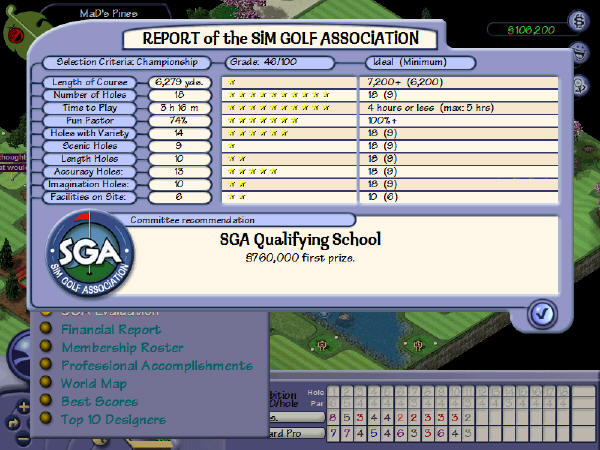Select the Accuracy Holes label

[90, 171]
